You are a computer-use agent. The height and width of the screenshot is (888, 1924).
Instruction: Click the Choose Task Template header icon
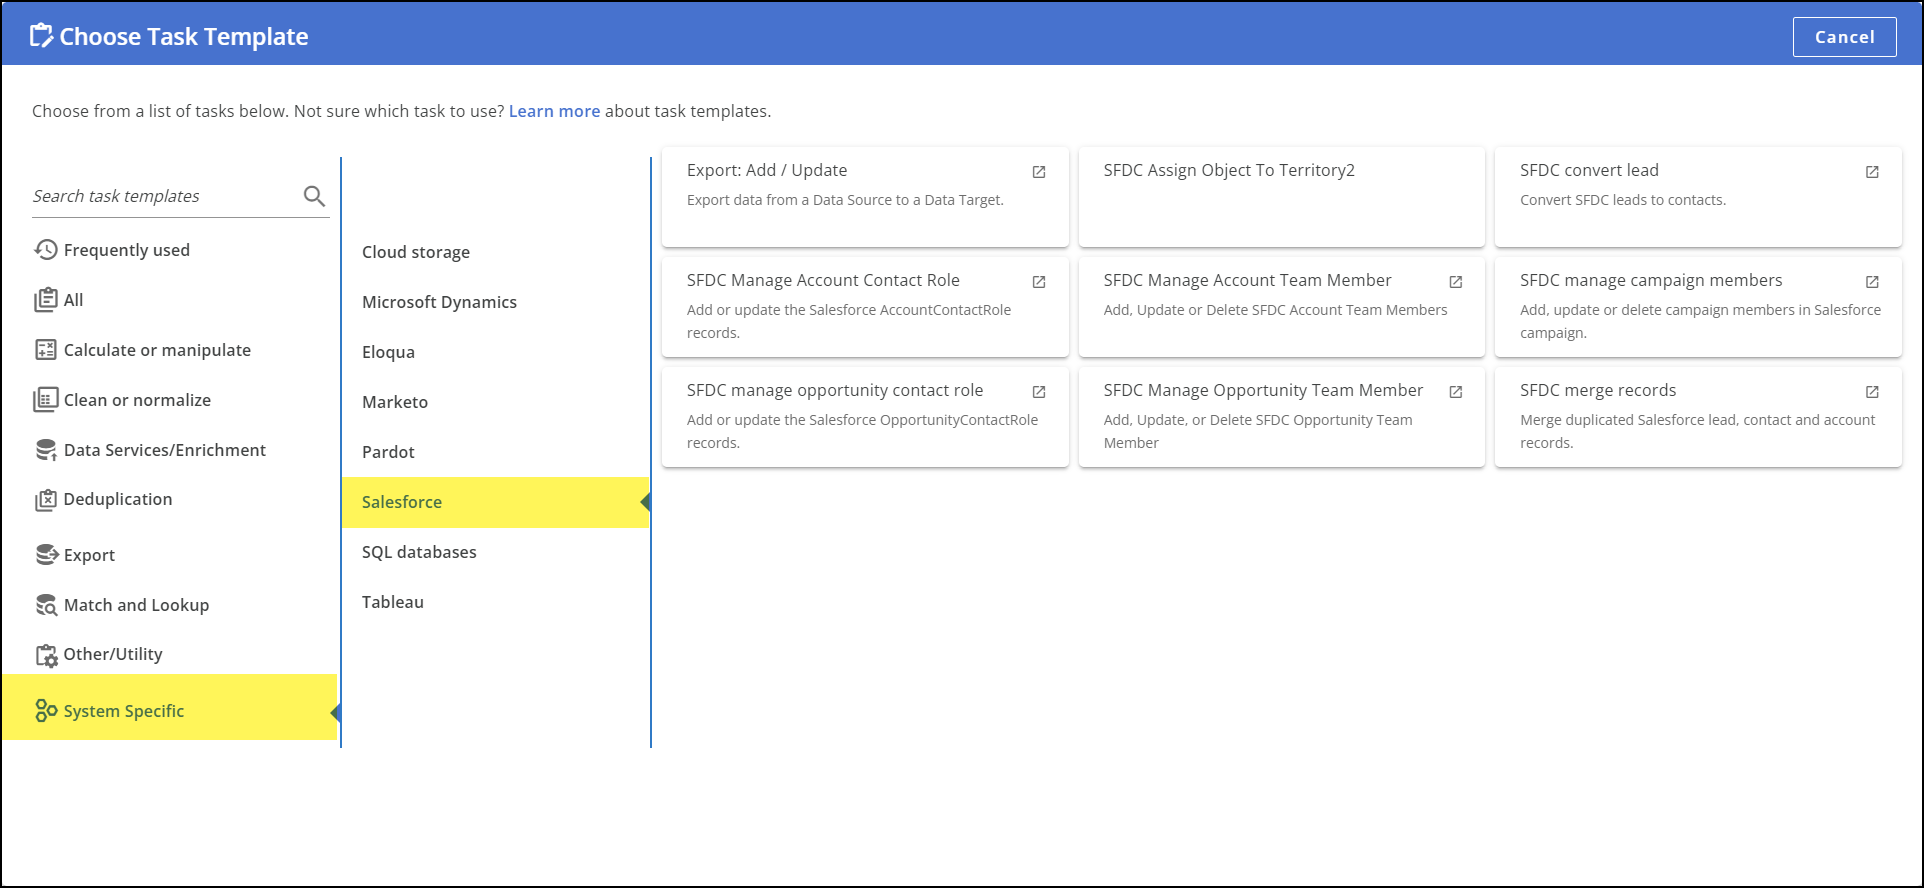[41, 36]
